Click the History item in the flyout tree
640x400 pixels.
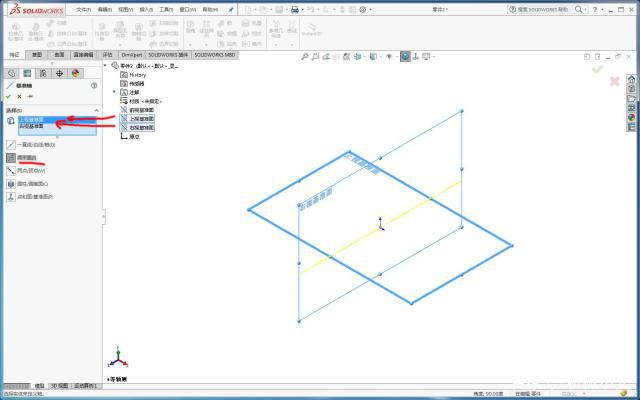point(133,75)
